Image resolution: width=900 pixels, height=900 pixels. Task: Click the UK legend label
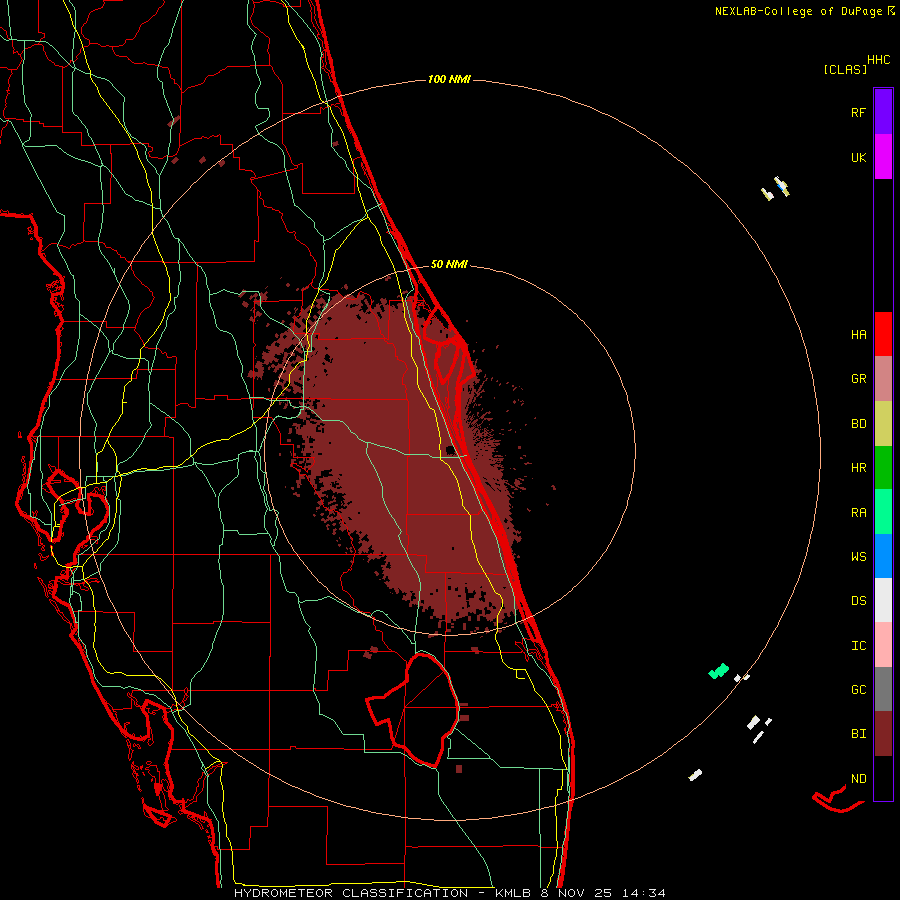point(858,157)
